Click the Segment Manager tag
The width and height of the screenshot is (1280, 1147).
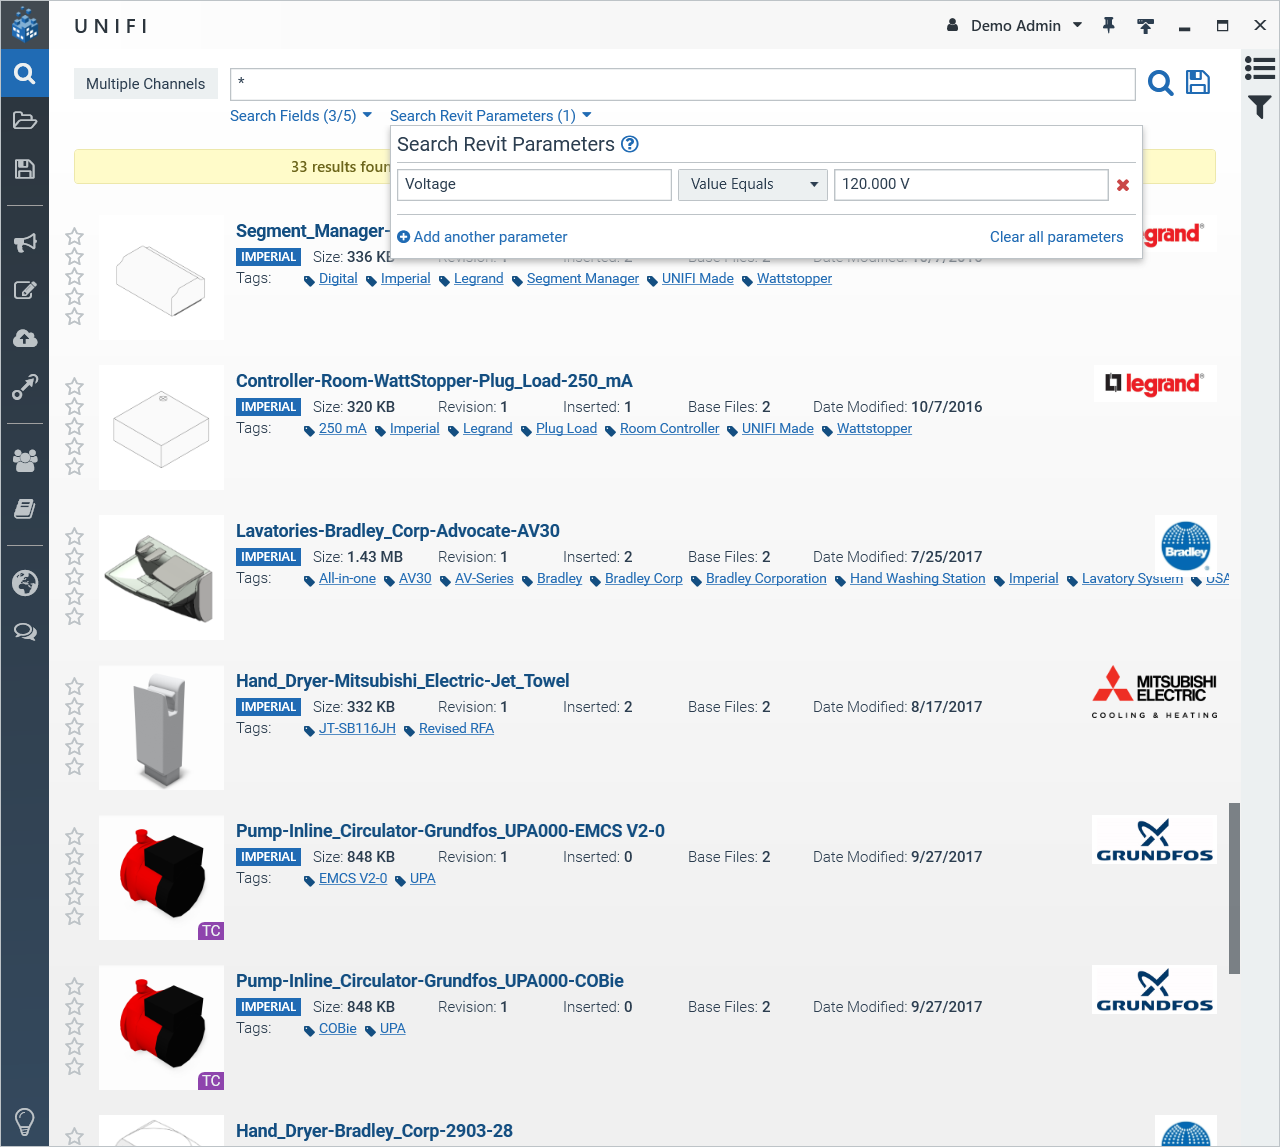coord(583,279)
